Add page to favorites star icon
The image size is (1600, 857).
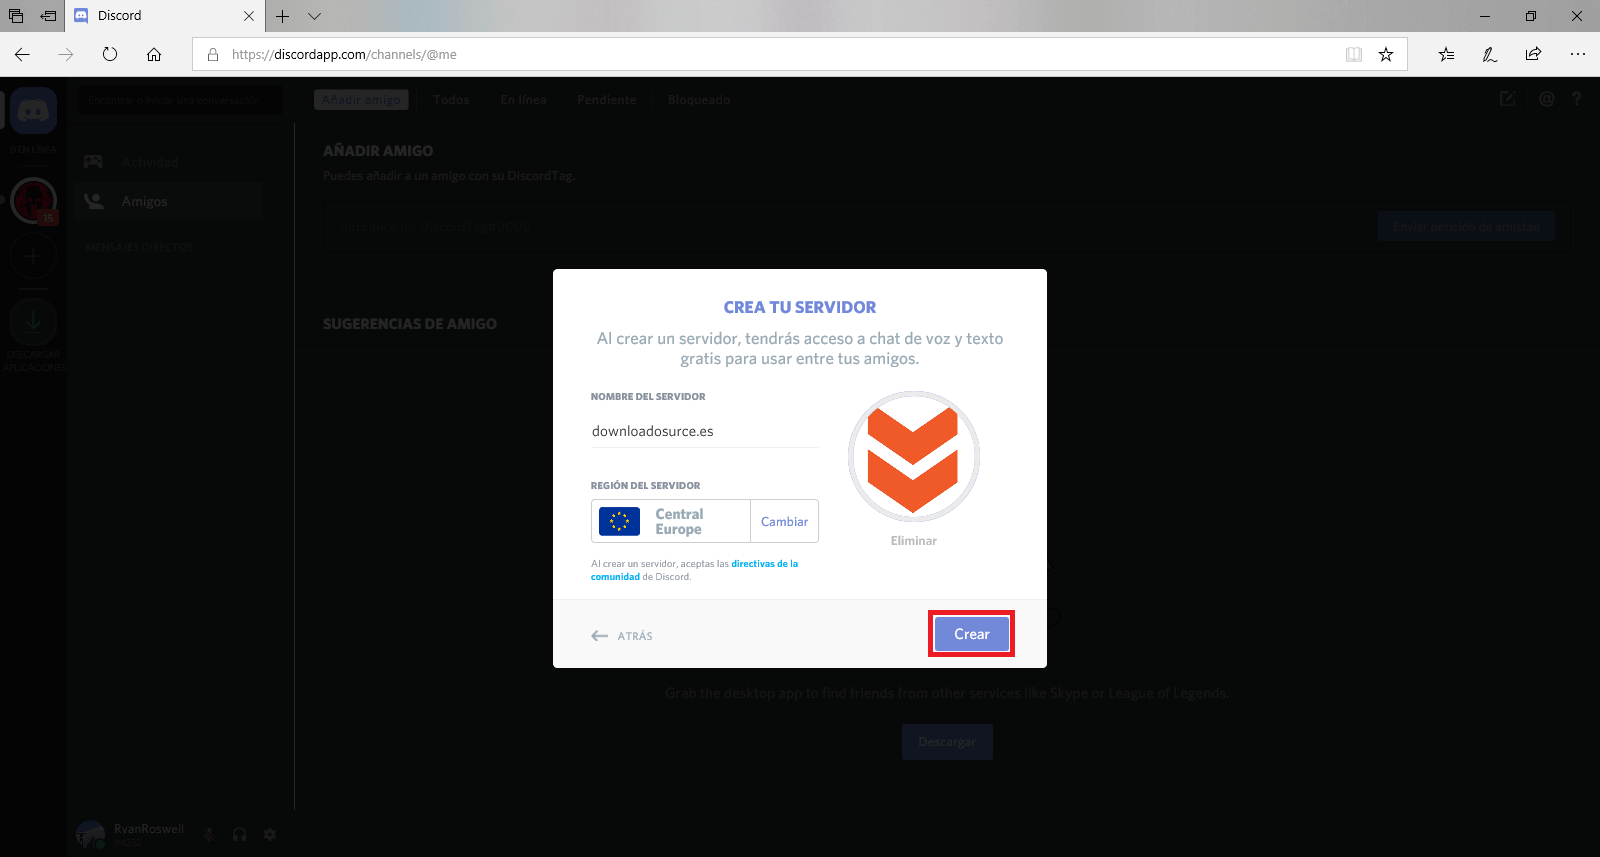coord(1386,55)
